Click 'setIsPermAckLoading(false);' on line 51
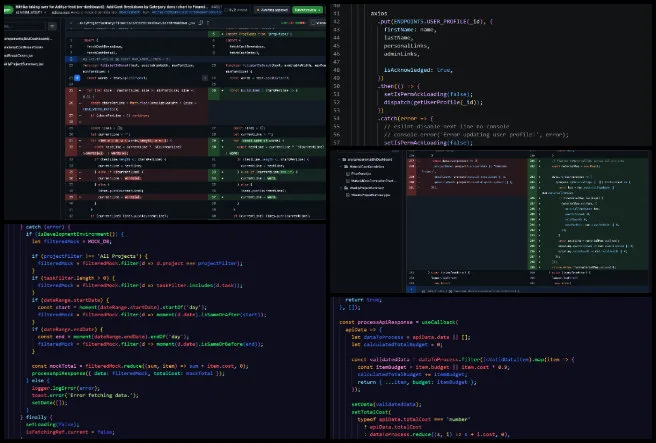This screenshot has height=443, width=656. (x=428, y=94)
